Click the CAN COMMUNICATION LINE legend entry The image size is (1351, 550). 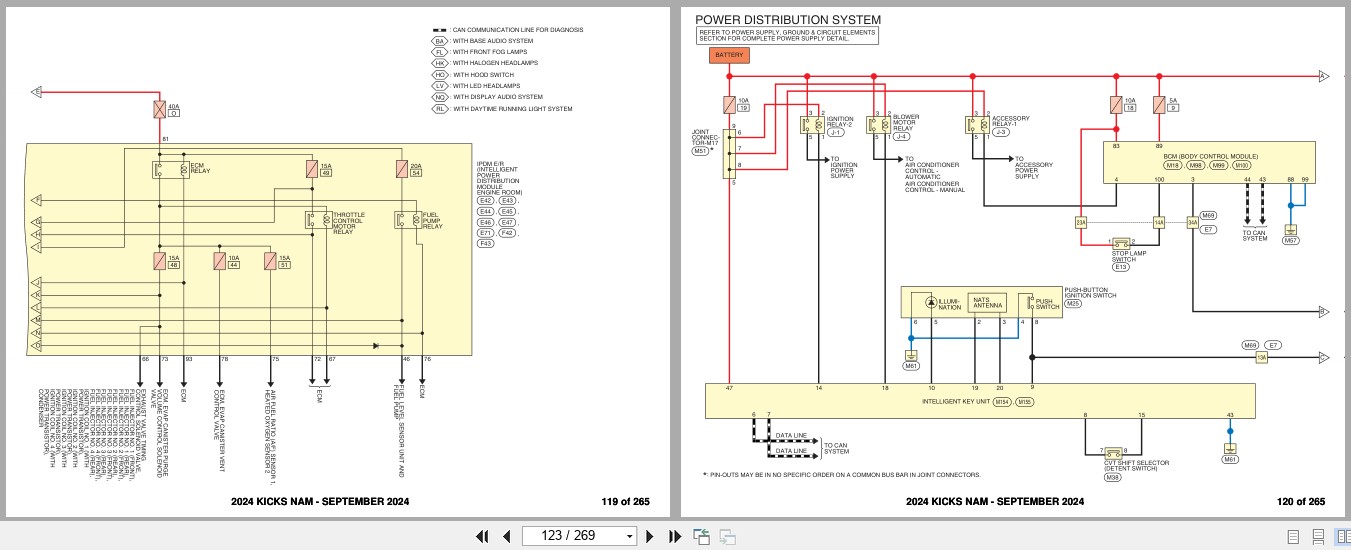[508, 30]
